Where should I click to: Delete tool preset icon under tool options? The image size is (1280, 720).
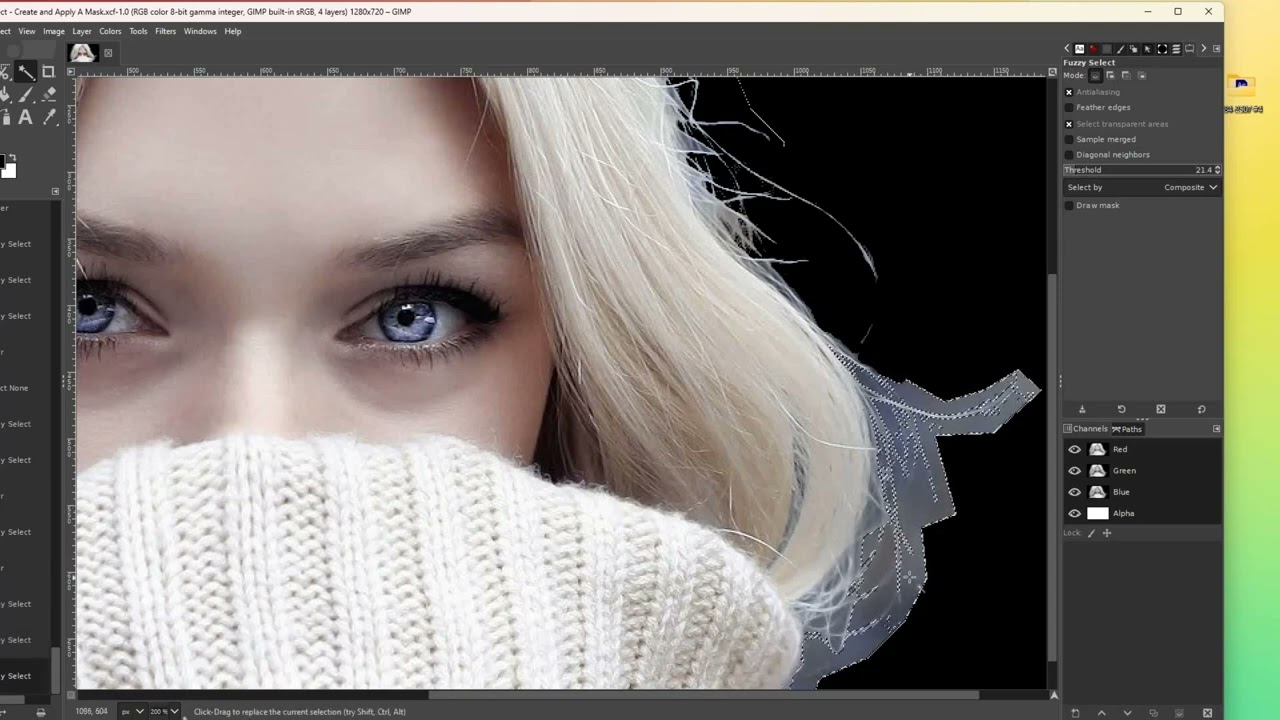pyautogui.click(x=1161, y=409)
